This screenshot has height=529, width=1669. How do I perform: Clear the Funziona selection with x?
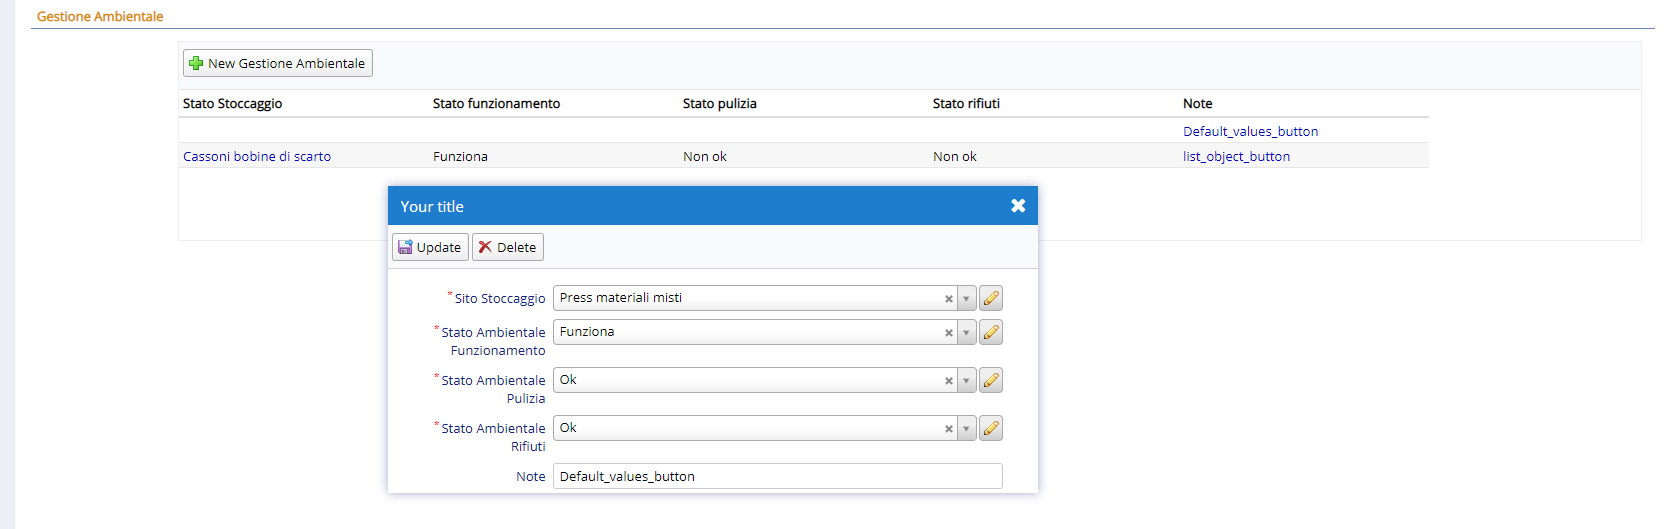click(x=949, y=333)
